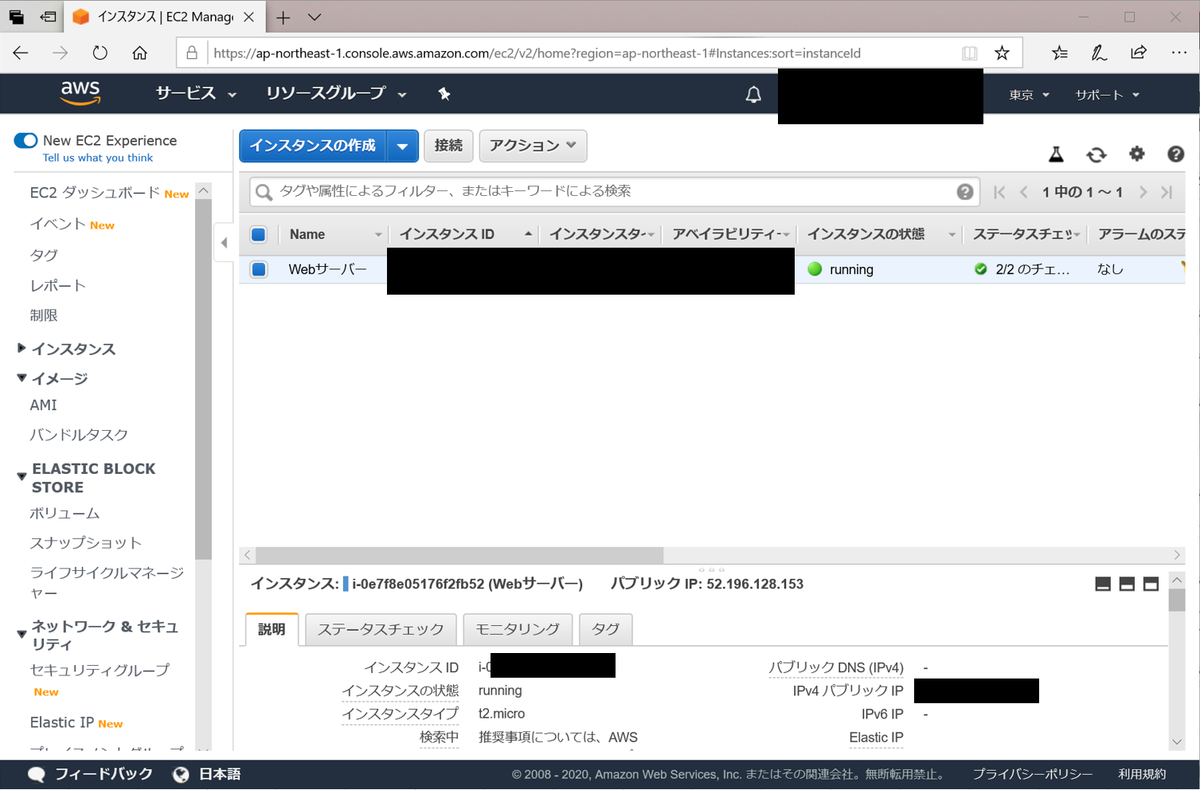The width and height of the screenshot is (1200, 790).
Task: Click the browser back arrow
Action: click(21, 52)
